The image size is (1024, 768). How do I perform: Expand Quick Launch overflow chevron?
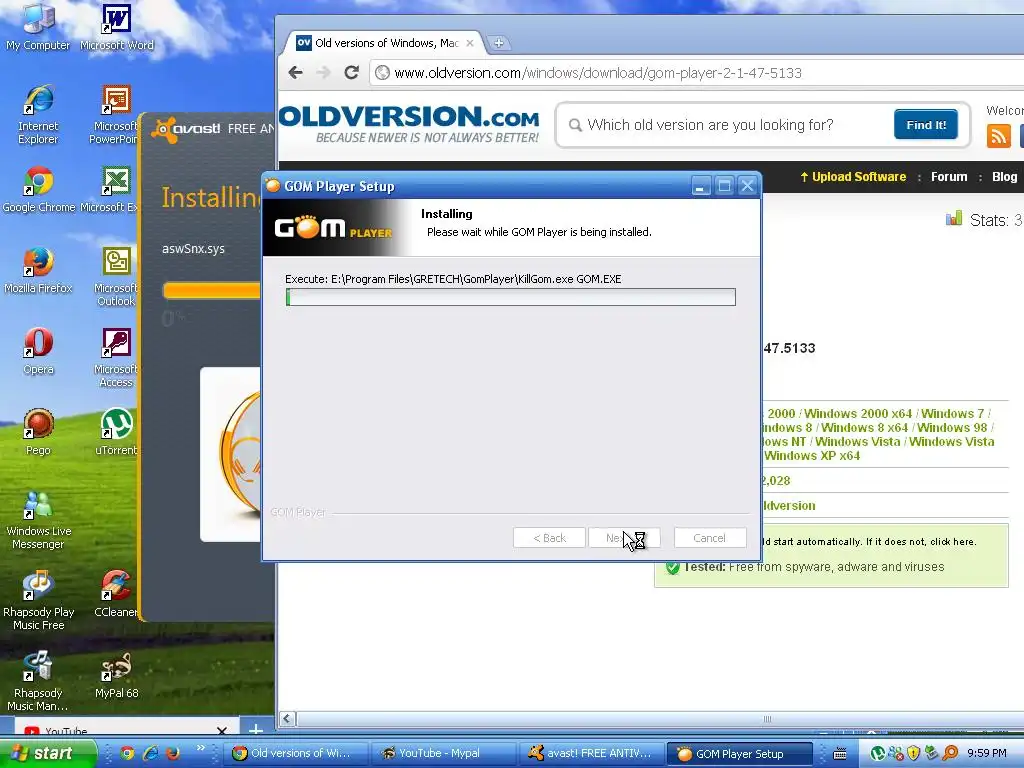(x=200, y=748)
